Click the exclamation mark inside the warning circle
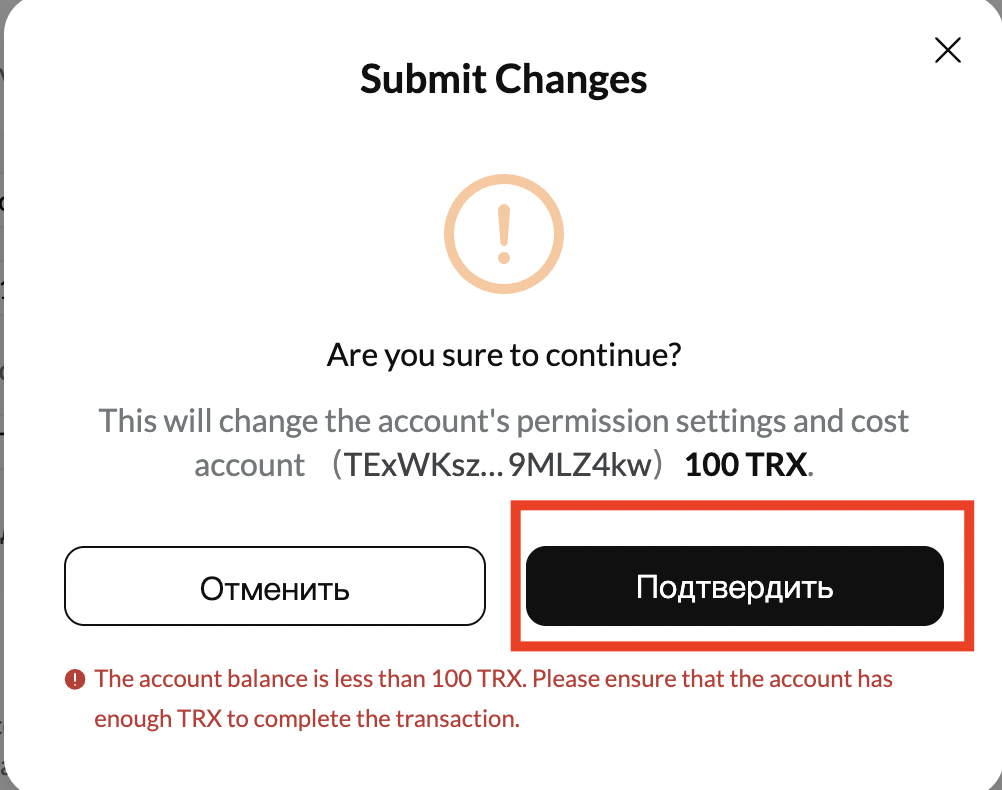Screen dimensions: 1002x790 503,233
